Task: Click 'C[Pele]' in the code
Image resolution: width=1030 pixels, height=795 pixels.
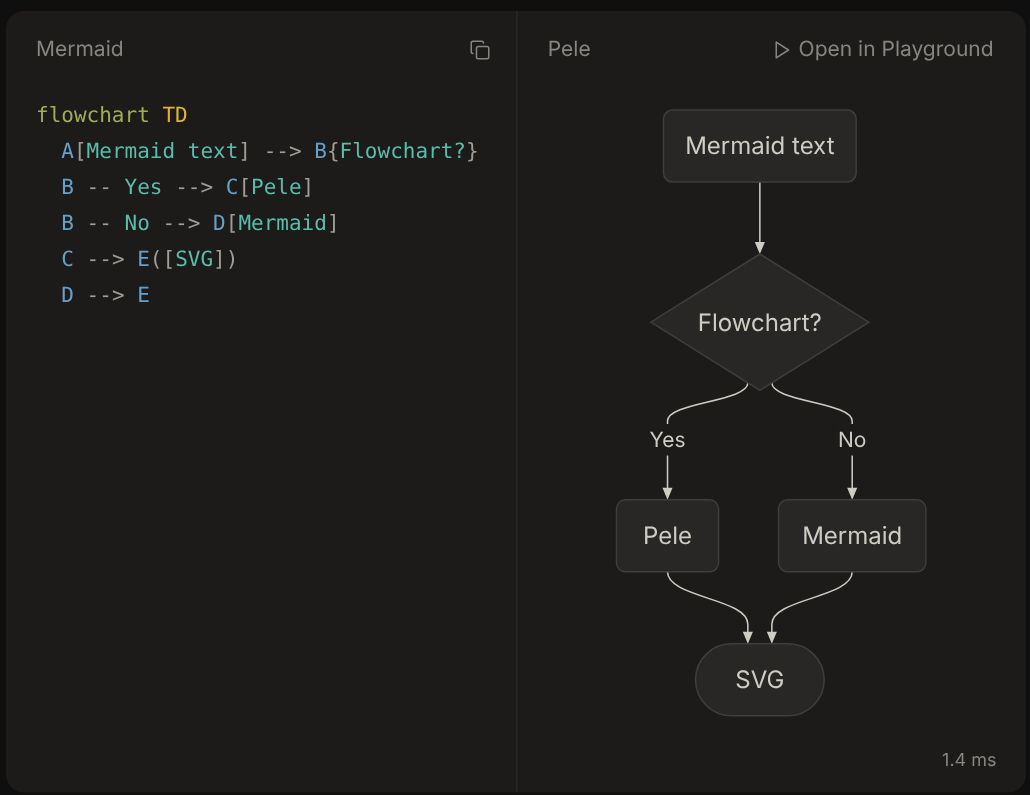Action: pos(269,187)
